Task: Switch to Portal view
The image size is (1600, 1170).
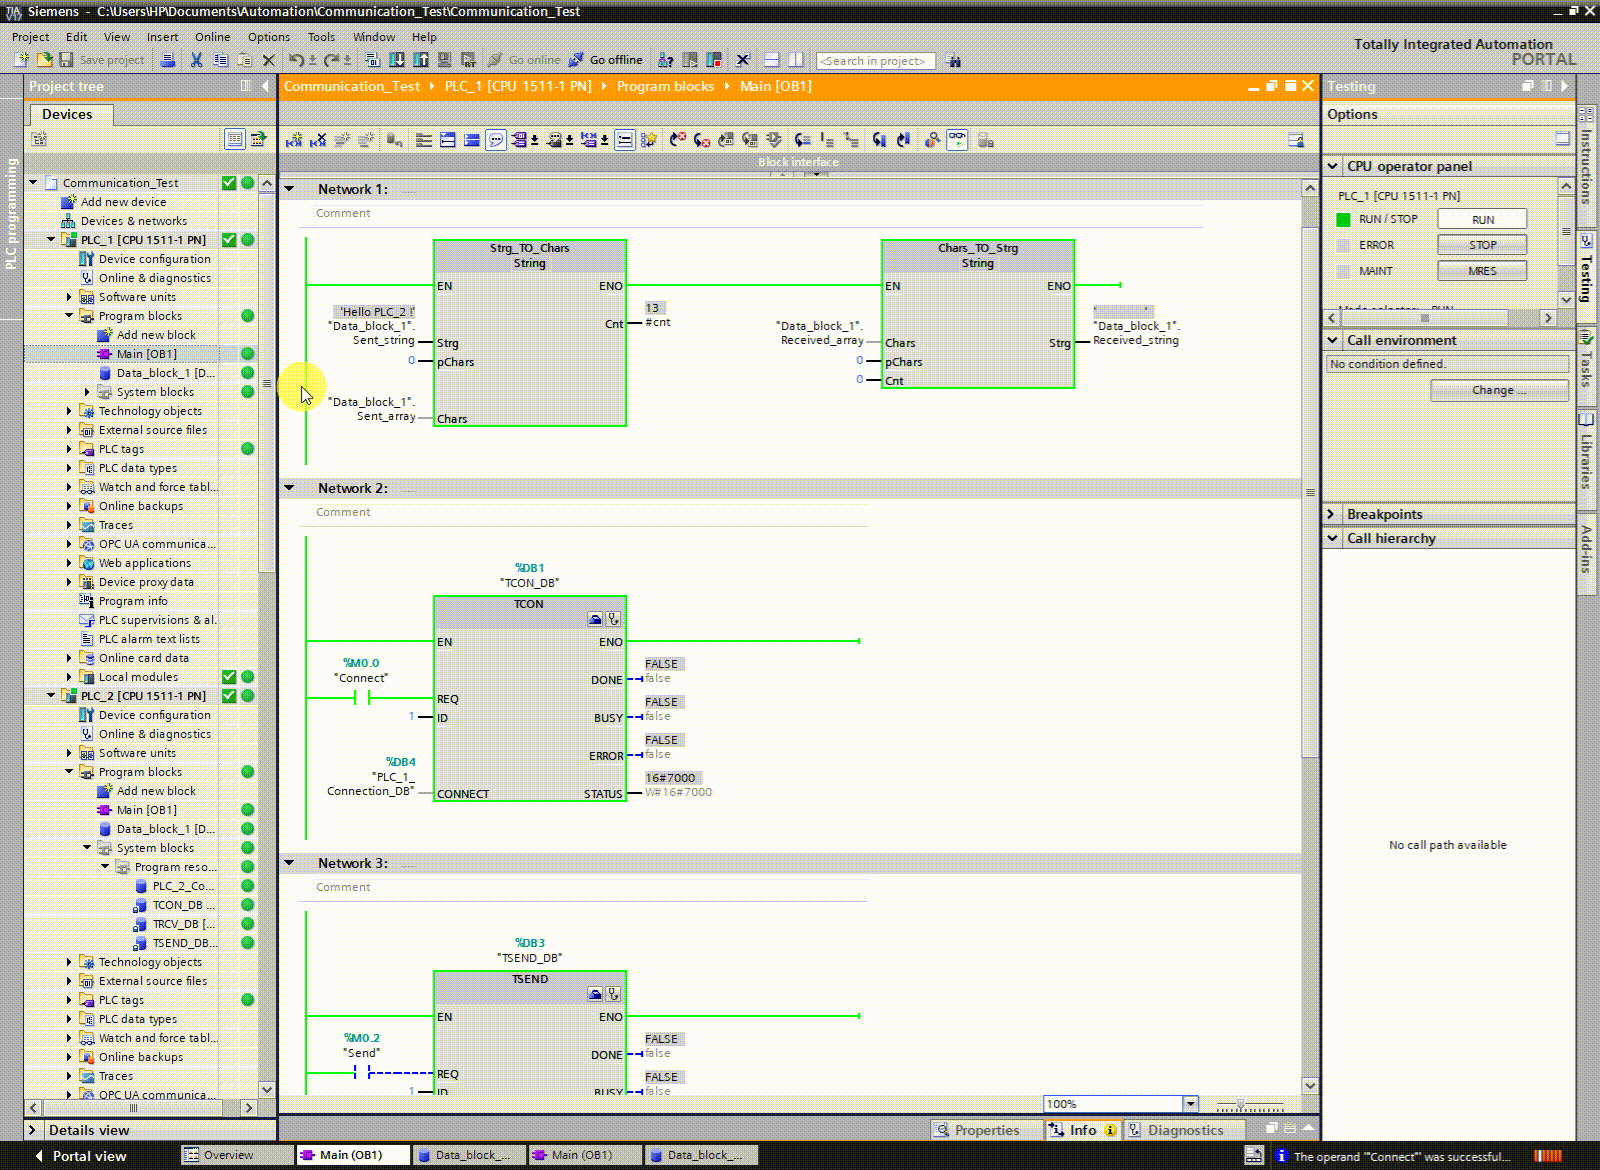Action: (81, 1156)
